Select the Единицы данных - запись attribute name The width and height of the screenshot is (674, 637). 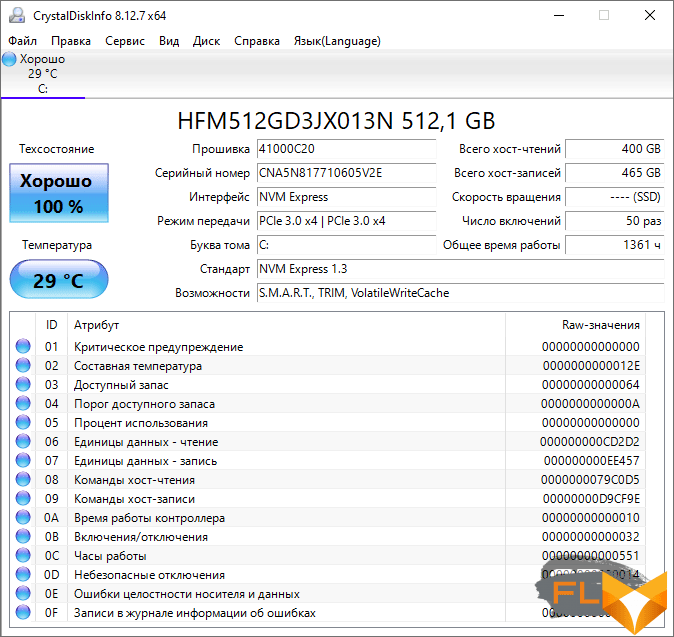[146, 461]
